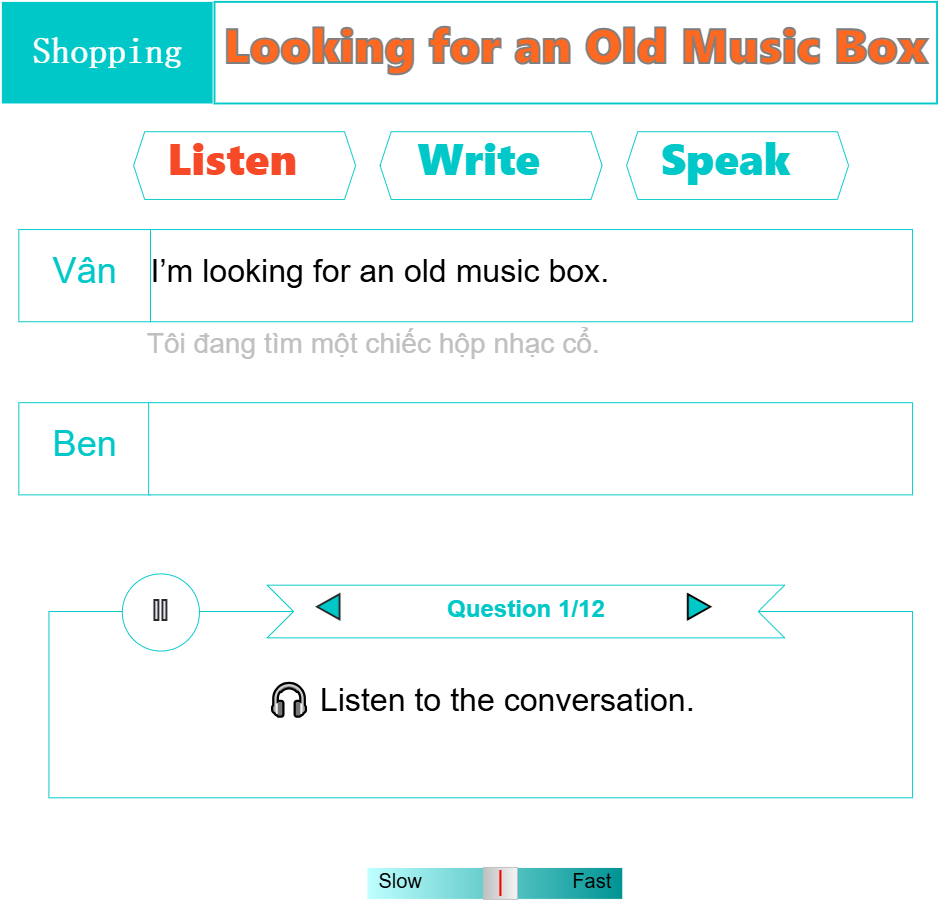Tap the circular pause control above the question box
This screenshot has height=903, width=940.
tap(160, 612)
